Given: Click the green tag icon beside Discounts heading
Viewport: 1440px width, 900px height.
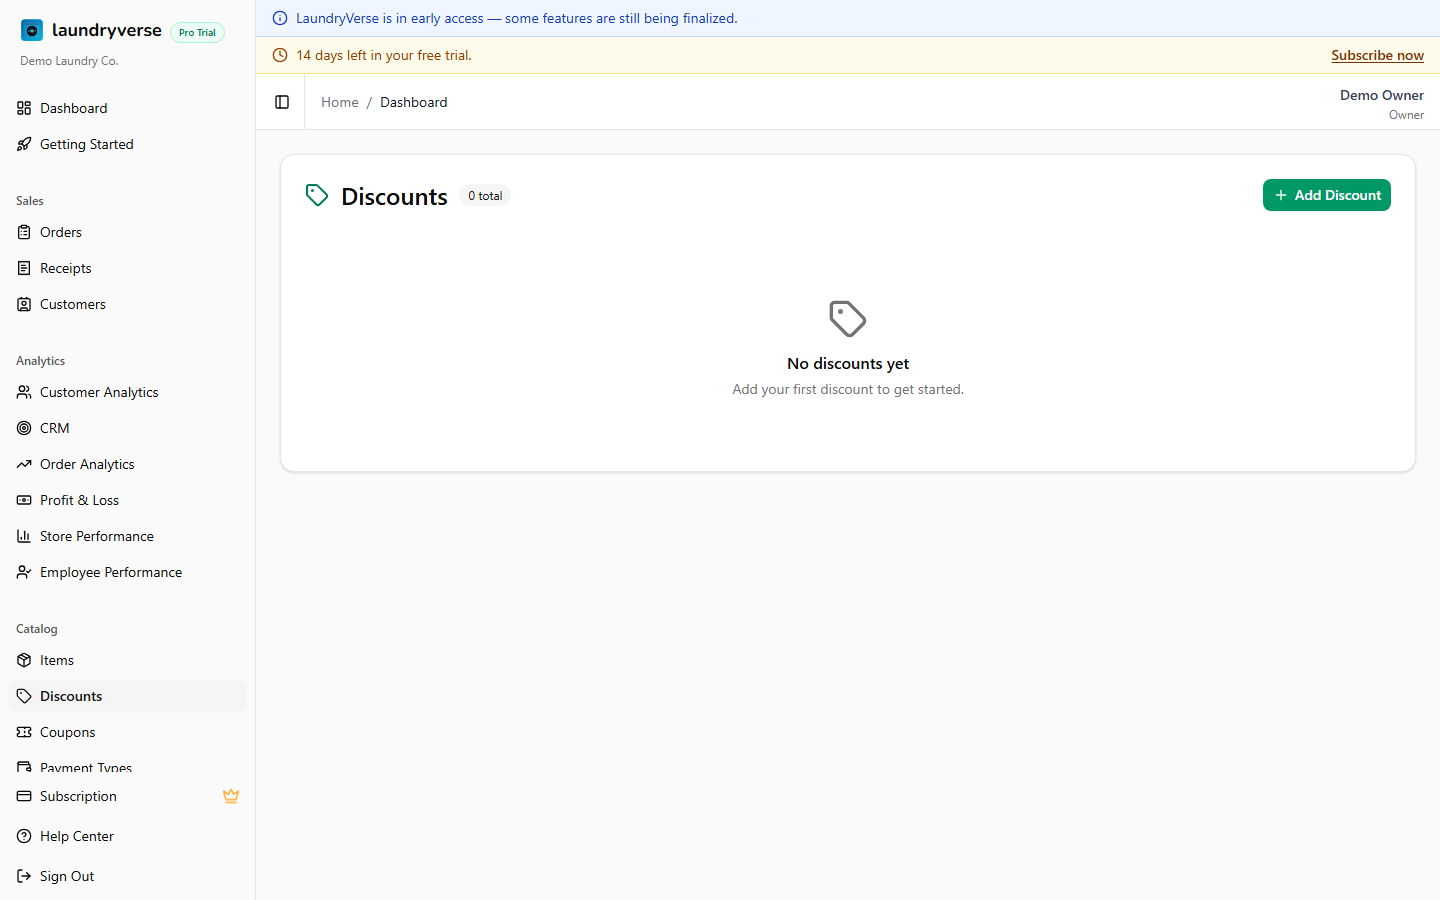Looking at the screenshot, I should (317, 195).
